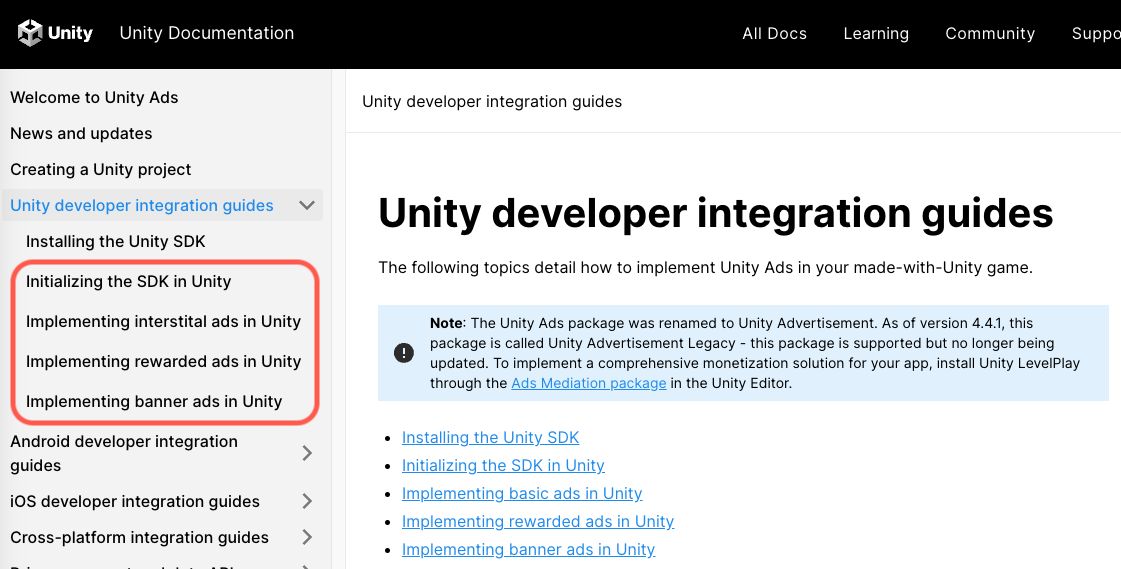Viewport: 1121px width, 569px height.
Task: Expand Cross-platform integration guides chevron
Action: [307, 537]
